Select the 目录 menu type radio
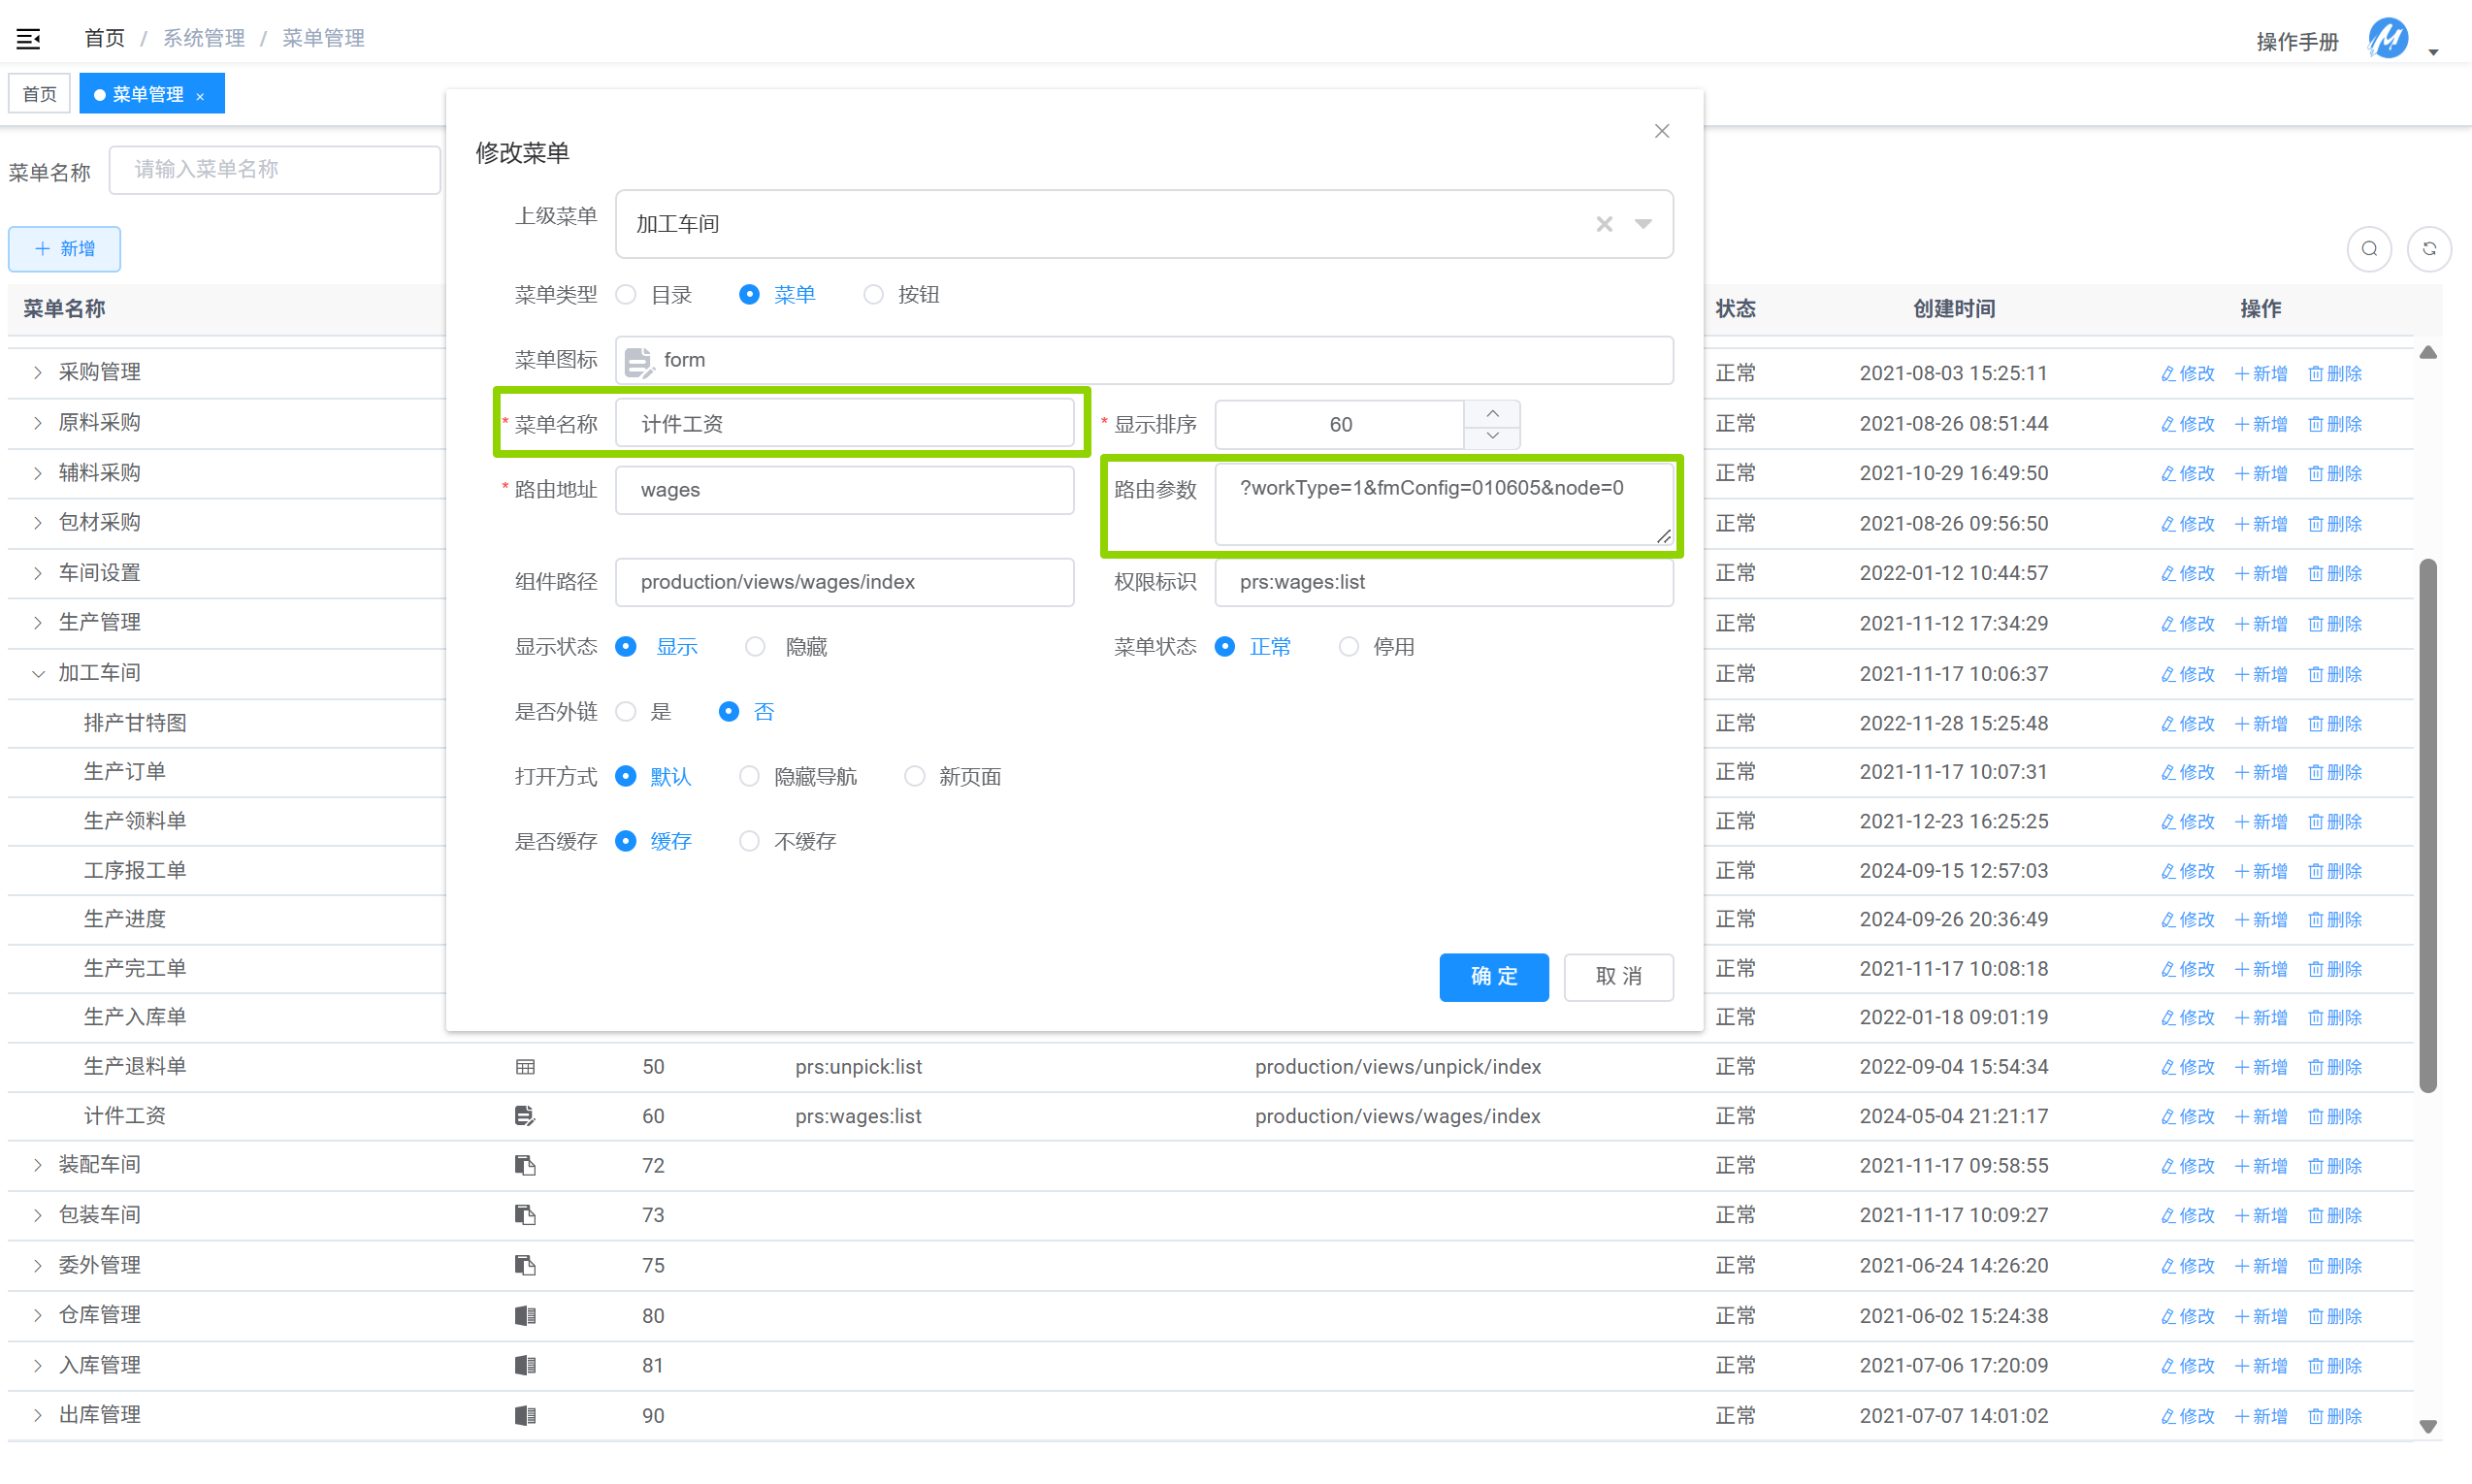 (626, 295)
